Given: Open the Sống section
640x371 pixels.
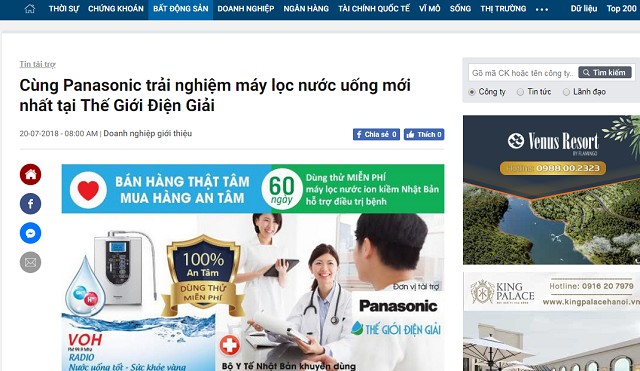Looking at the screenshot, I should (460, 9).
